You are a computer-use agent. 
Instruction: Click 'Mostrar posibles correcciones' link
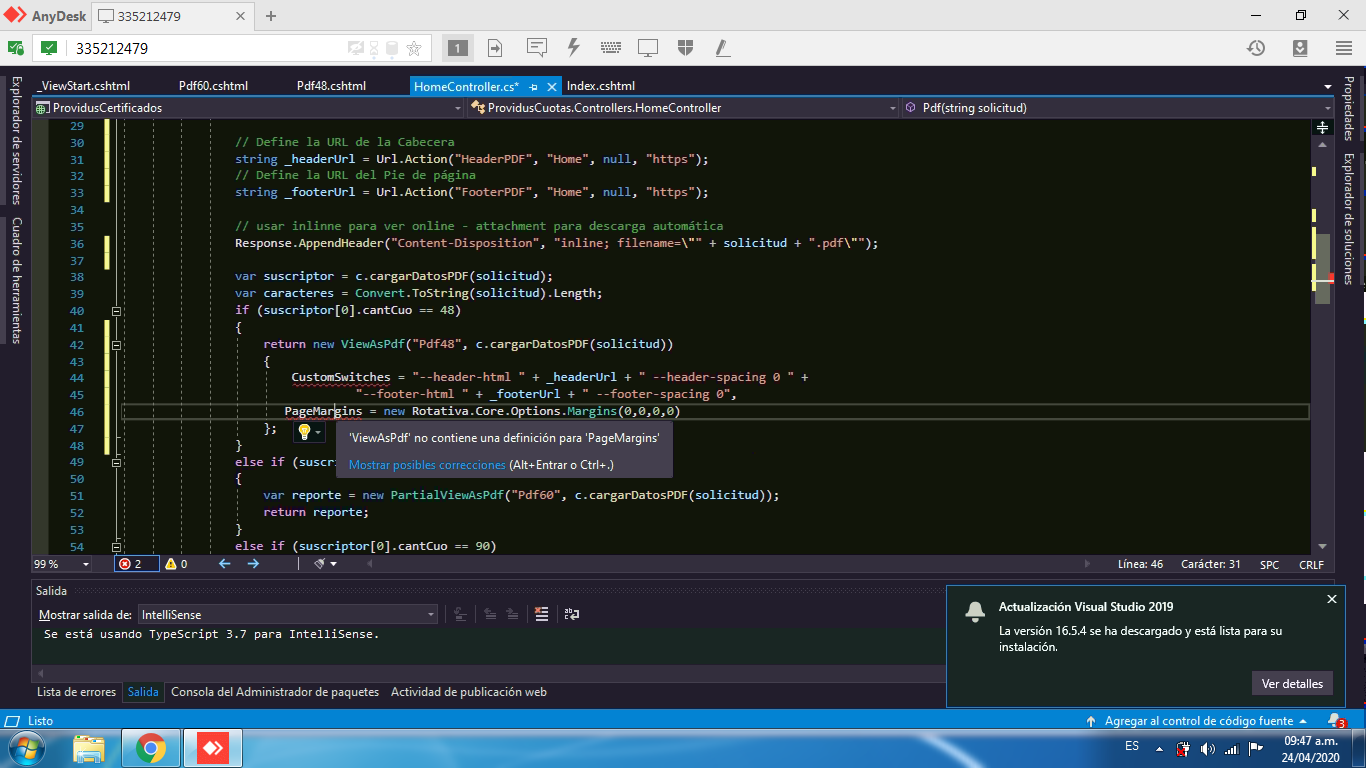click(x=427, y=465)
